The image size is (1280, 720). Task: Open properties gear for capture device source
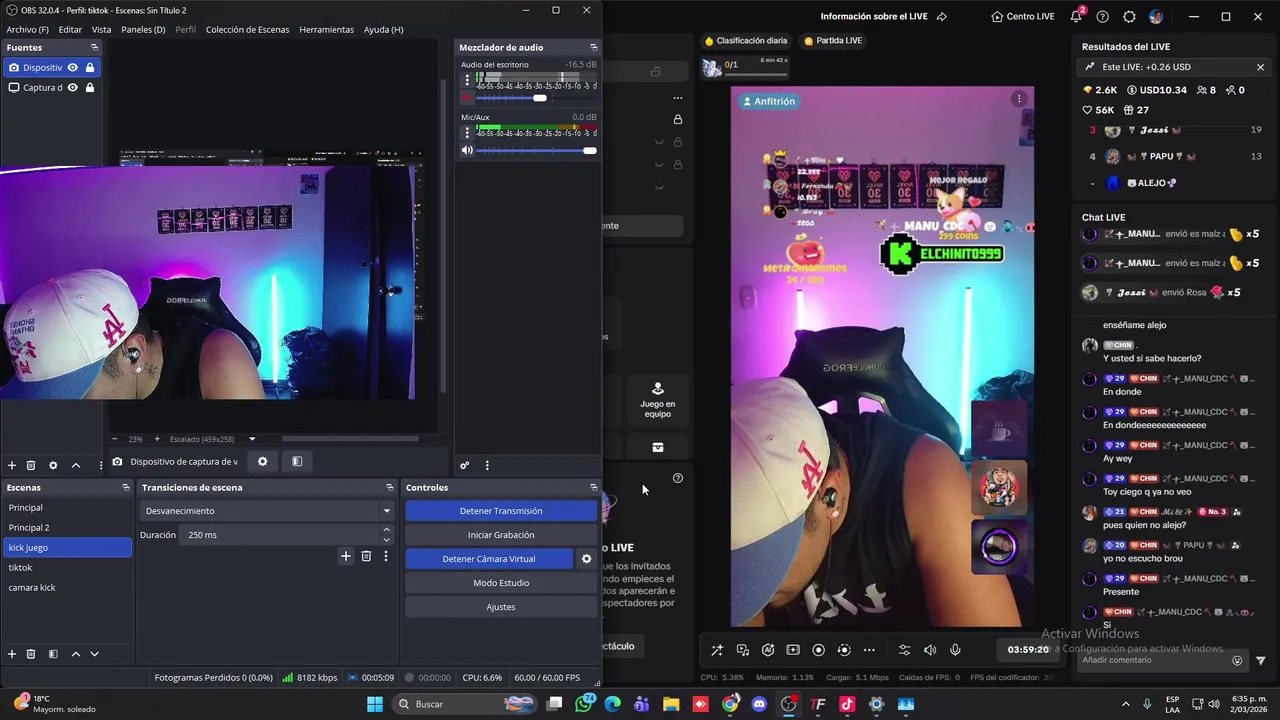point(263,461)
